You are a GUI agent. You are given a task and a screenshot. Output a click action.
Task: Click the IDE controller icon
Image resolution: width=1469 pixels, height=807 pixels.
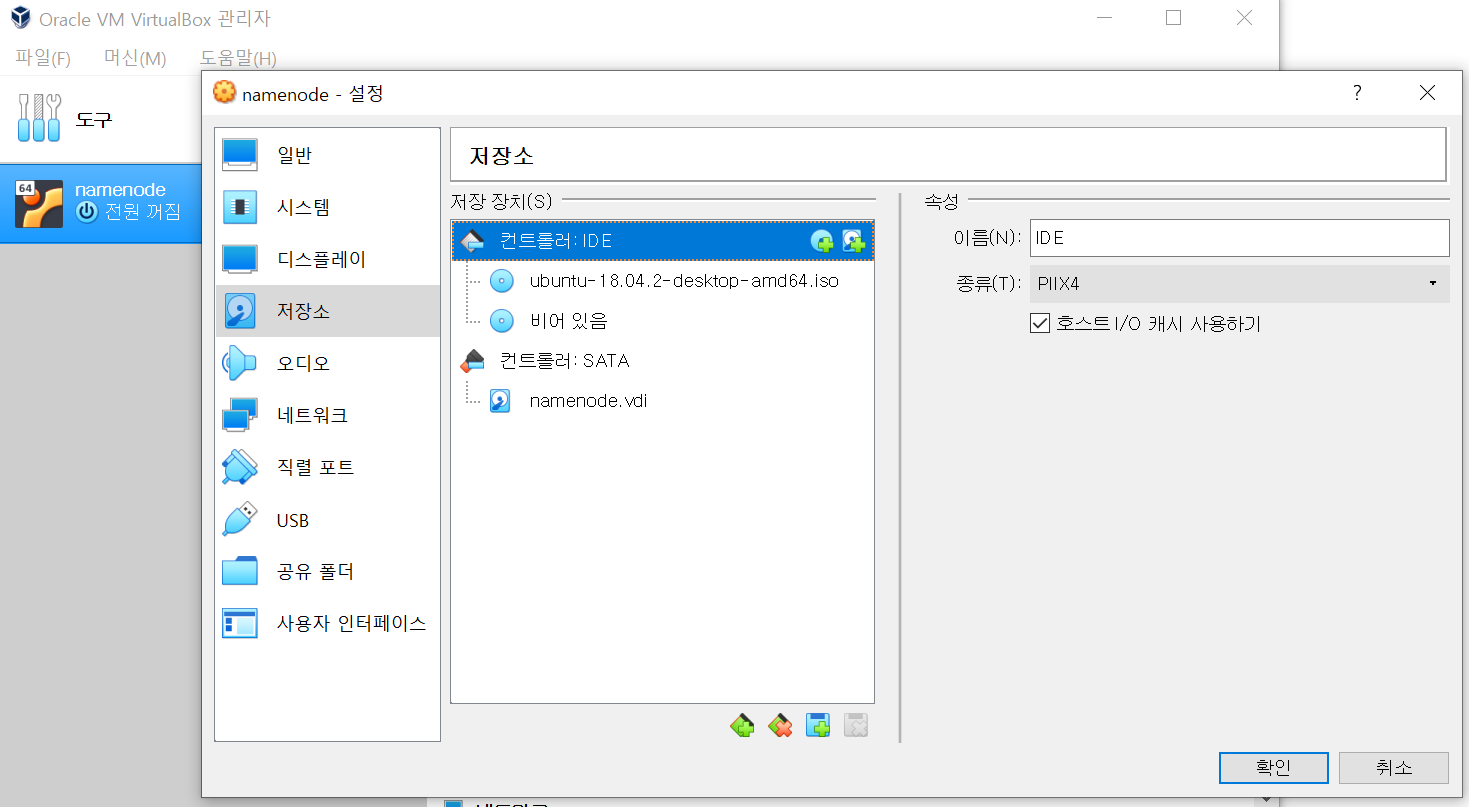(472, 241)
